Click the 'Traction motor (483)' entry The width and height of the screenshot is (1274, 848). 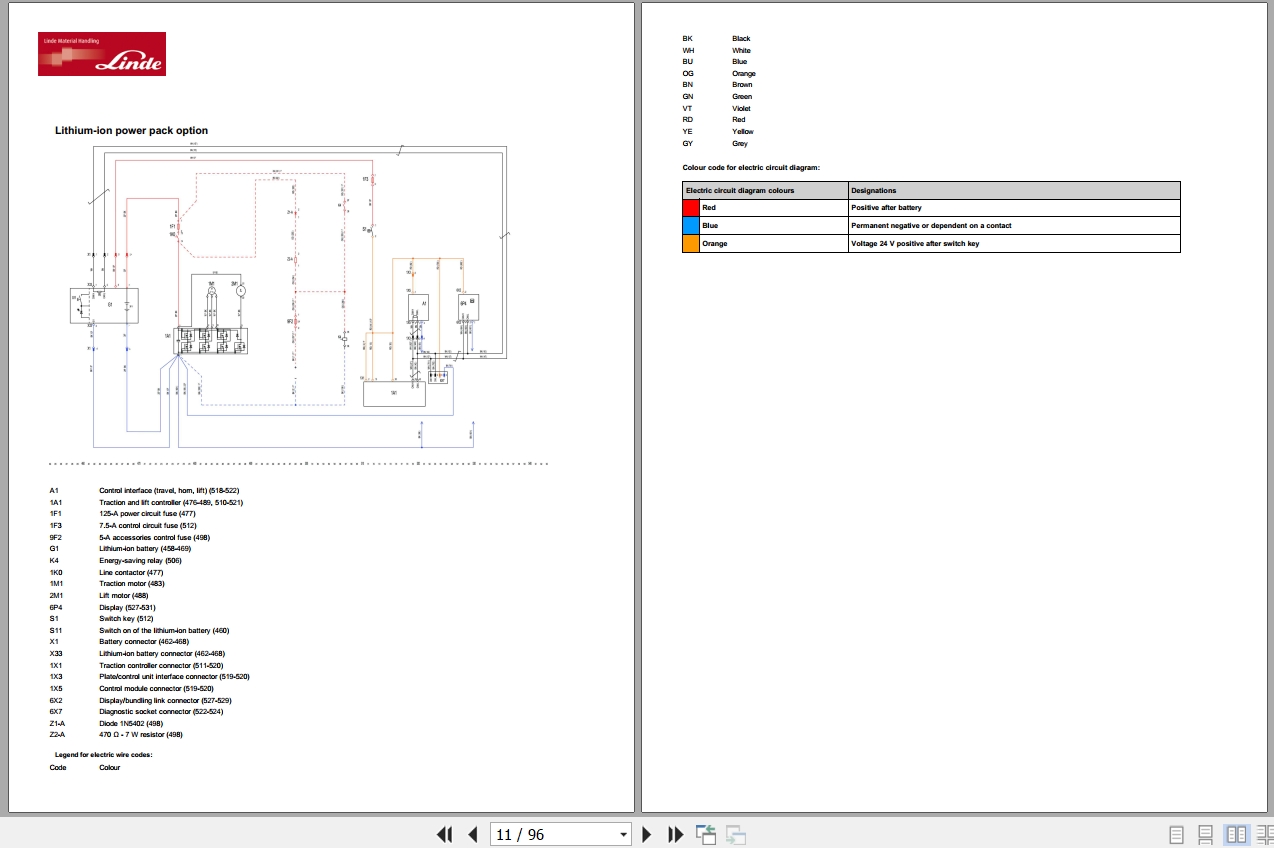[132, 584]
